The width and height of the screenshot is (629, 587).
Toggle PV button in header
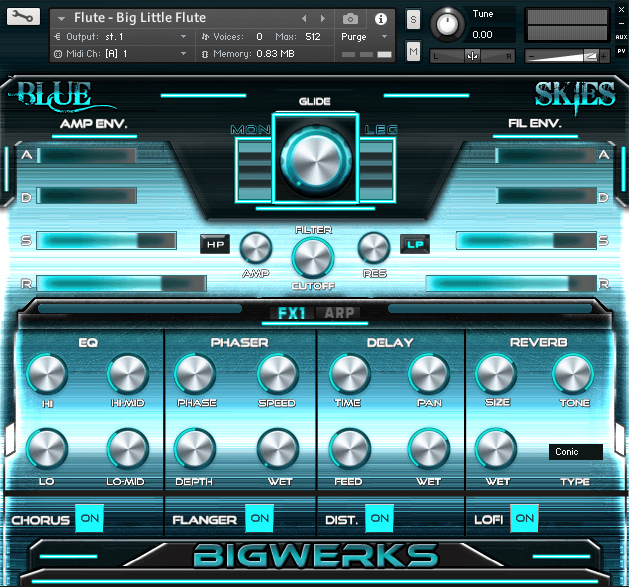point(621,51)
